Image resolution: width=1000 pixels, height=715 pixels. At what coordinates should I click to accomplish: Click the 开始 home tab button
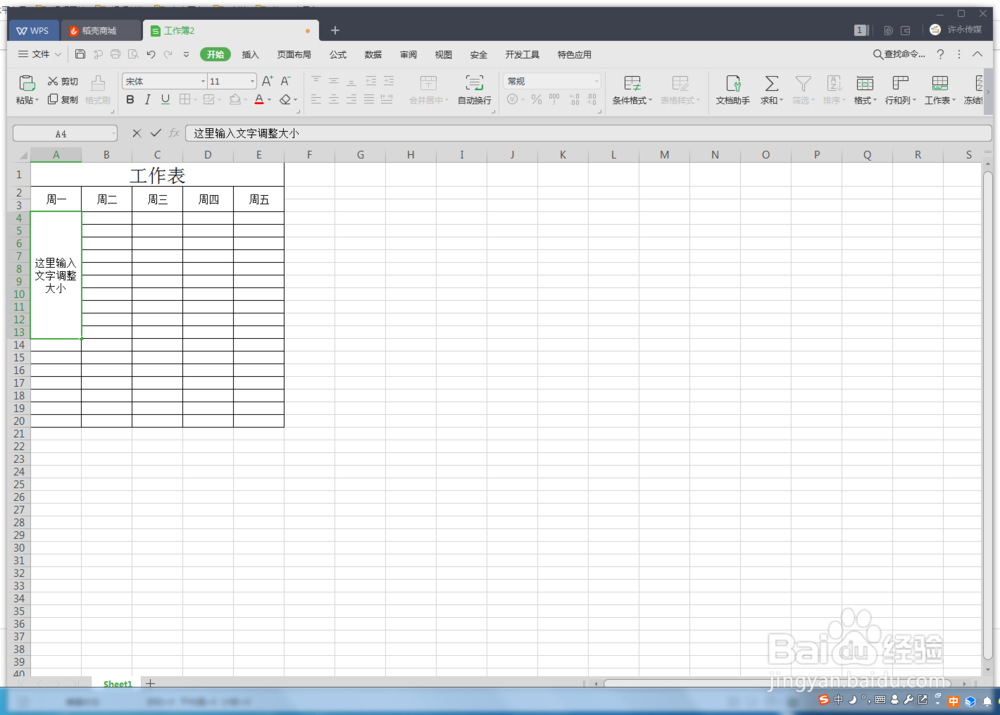(x=216, y=54)
